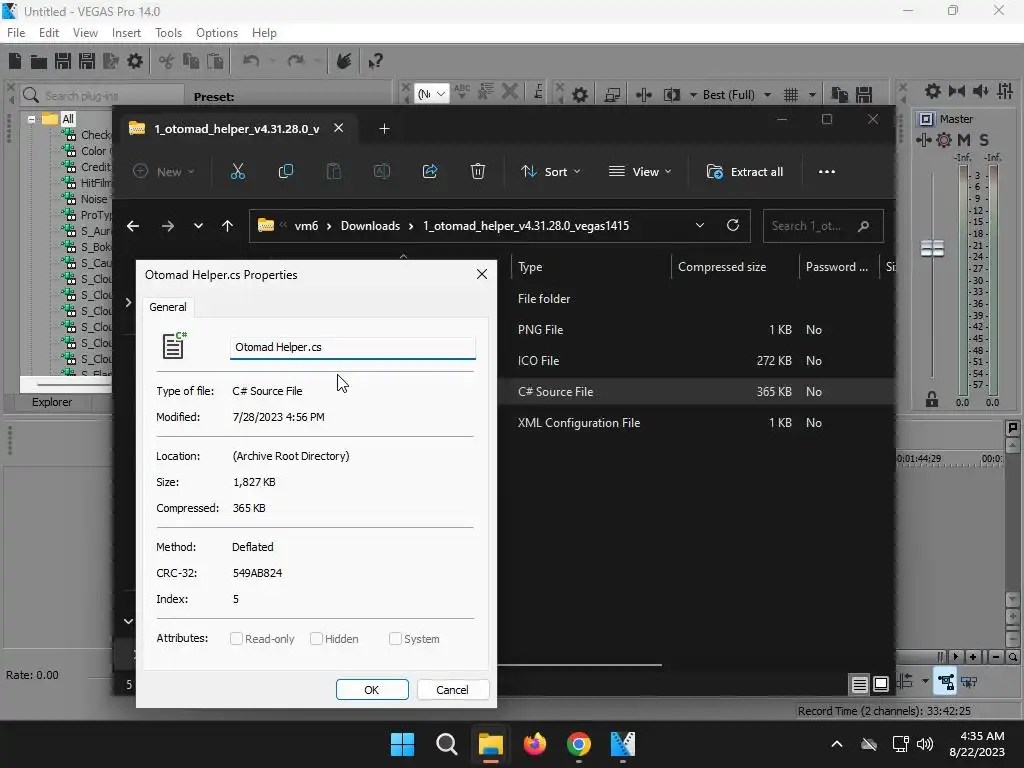Click the dim output speaker icon
This screenshot has width=1024, height=768.
[x=980, y=91]
